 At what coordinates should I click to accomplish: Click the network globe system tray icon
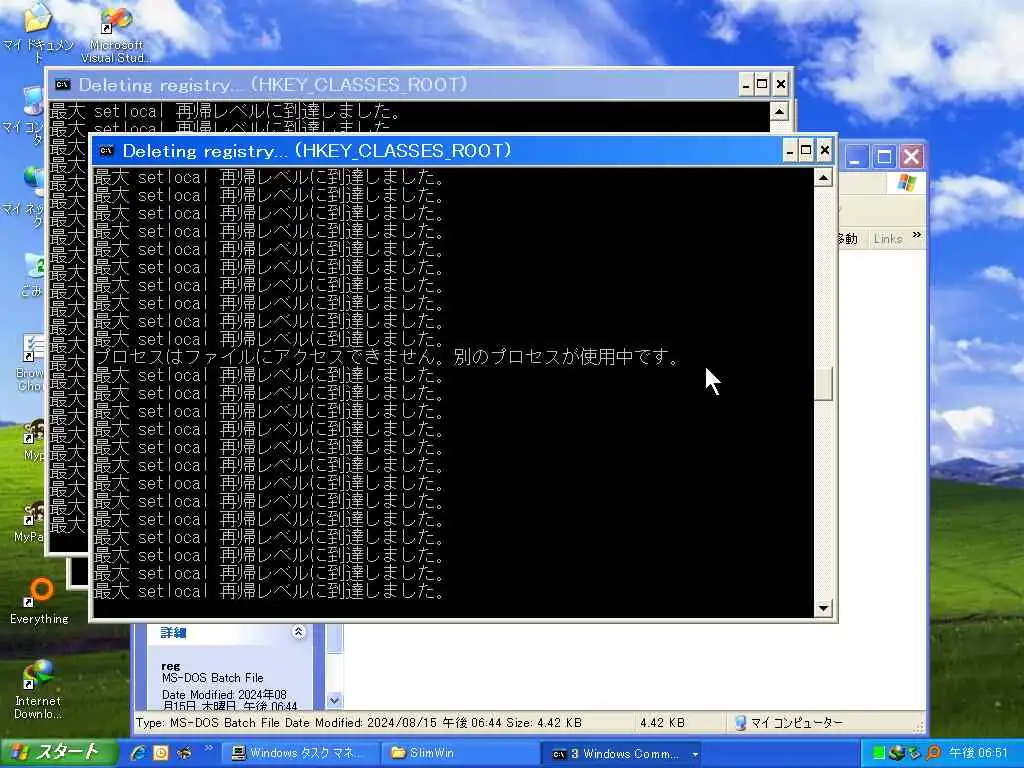coord(897,753)
